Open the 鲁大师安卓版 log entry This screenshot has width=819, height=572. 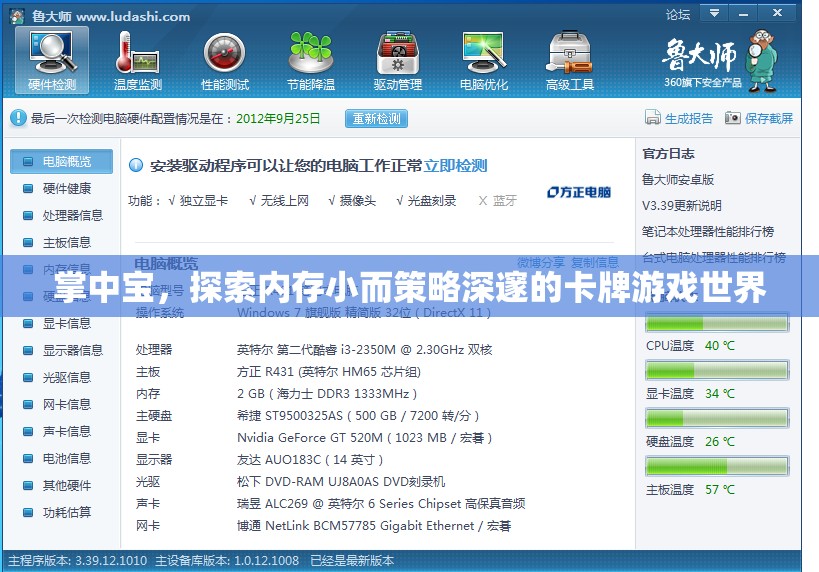(x=677, y=180)
